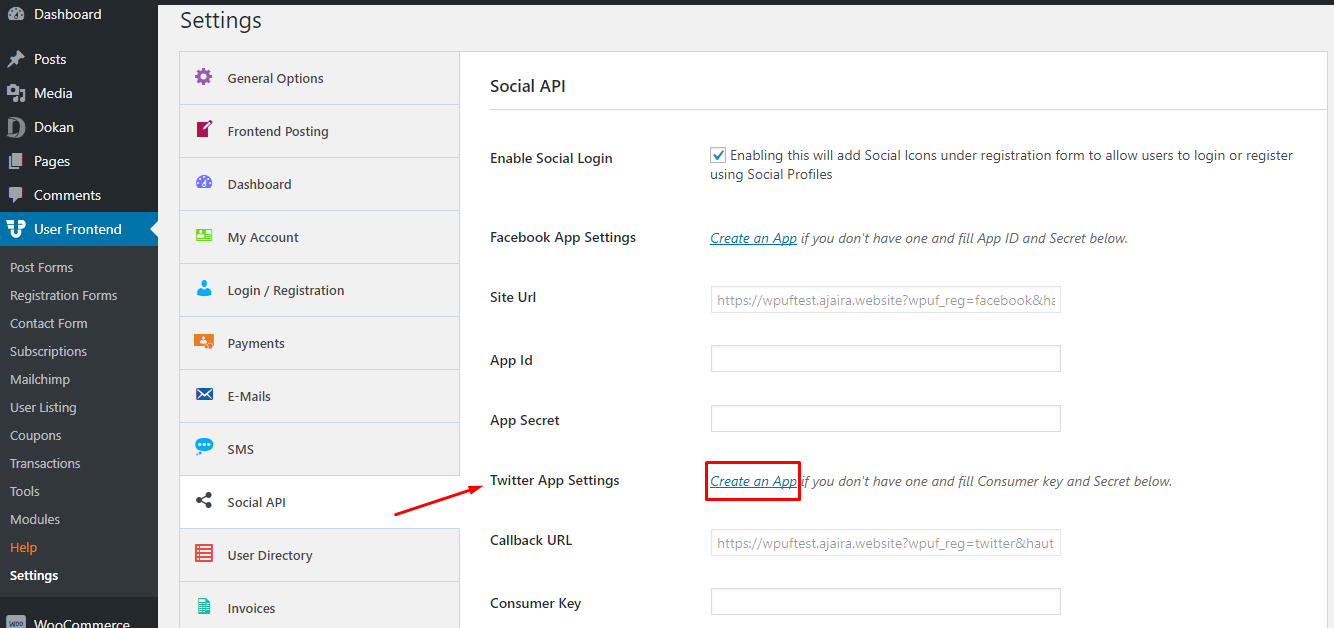Click the General Options gear icon
This screenshot has height=628, width=1334.
pyautogui.click(x=204, y=77)
